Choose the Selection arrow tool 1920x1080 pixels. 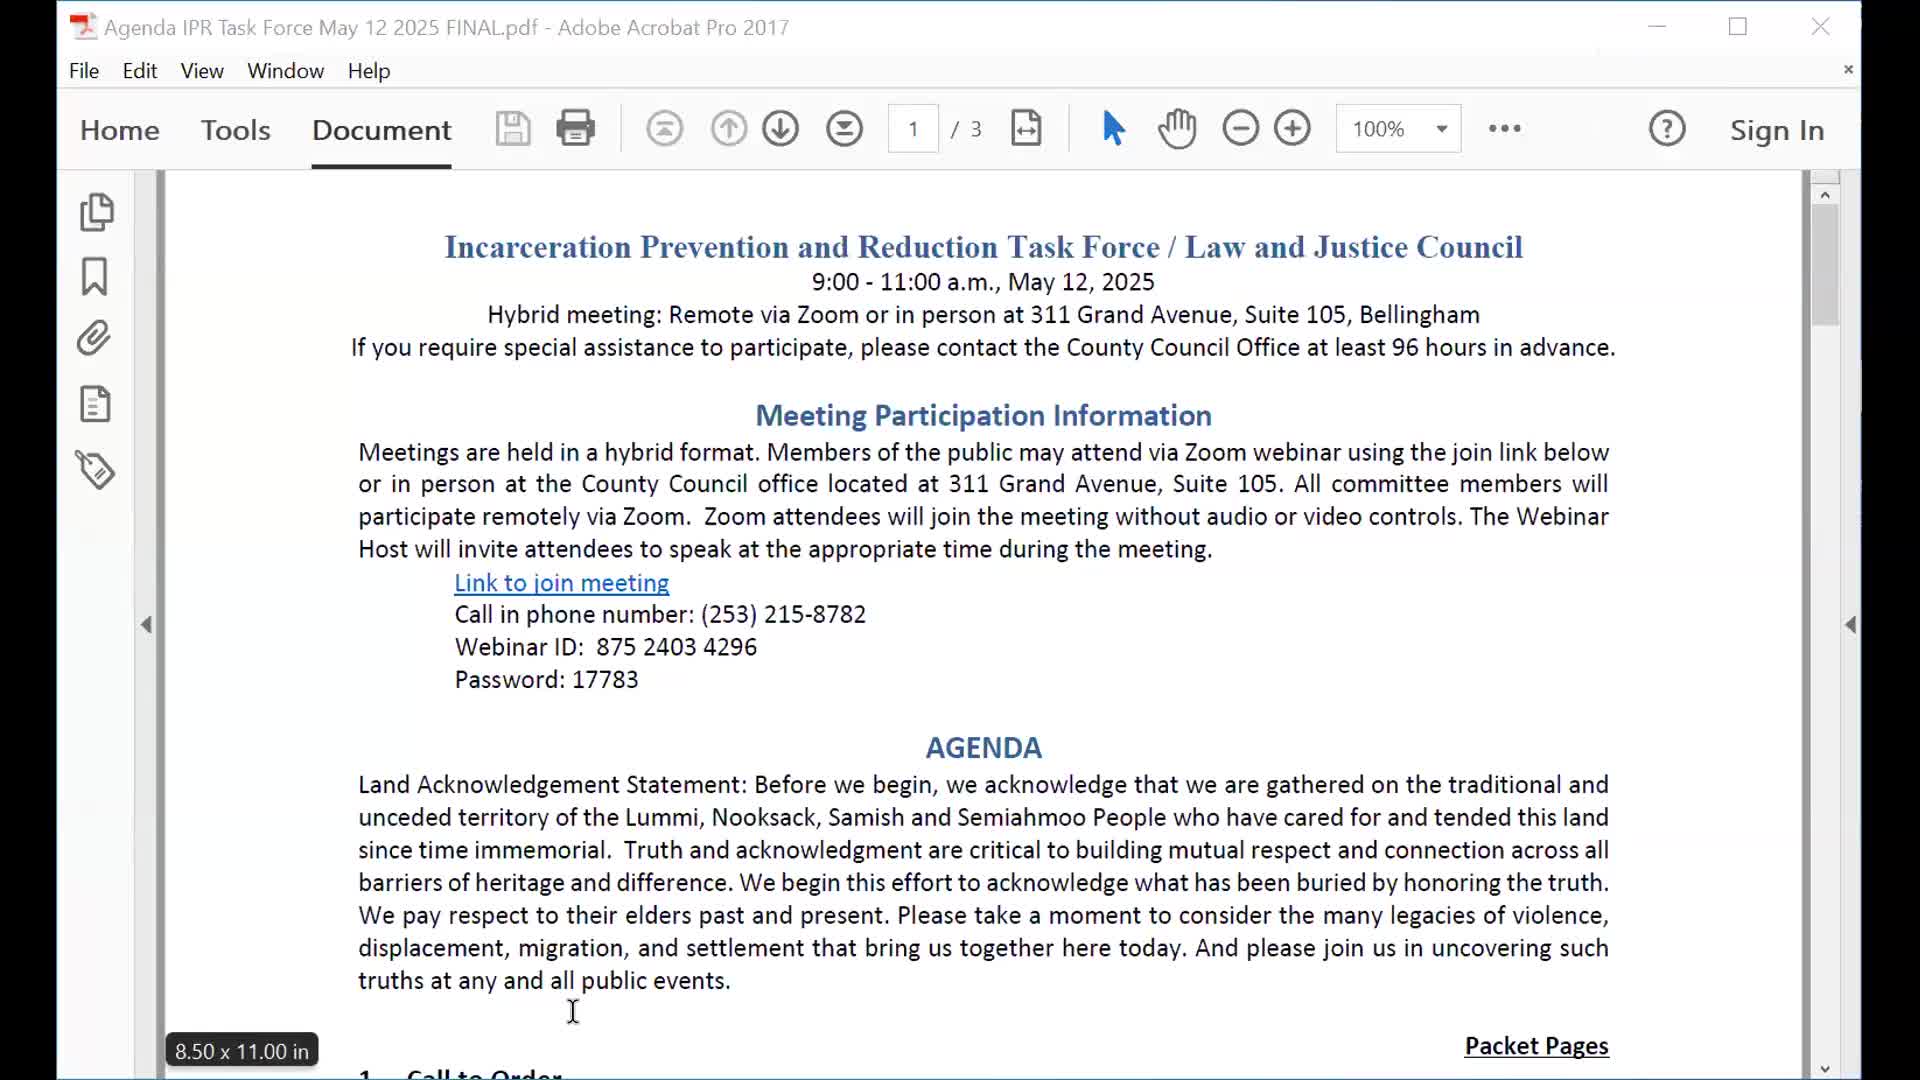coord(1113,128)
